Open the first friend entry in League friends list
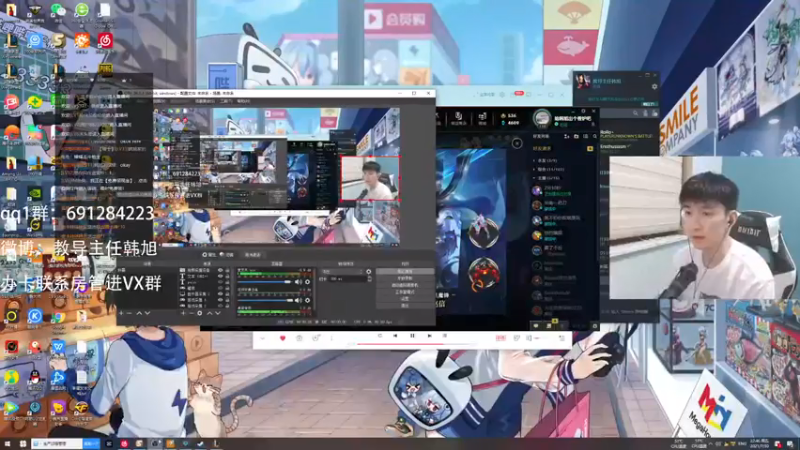The image size is (800, 450). point(561,190)
